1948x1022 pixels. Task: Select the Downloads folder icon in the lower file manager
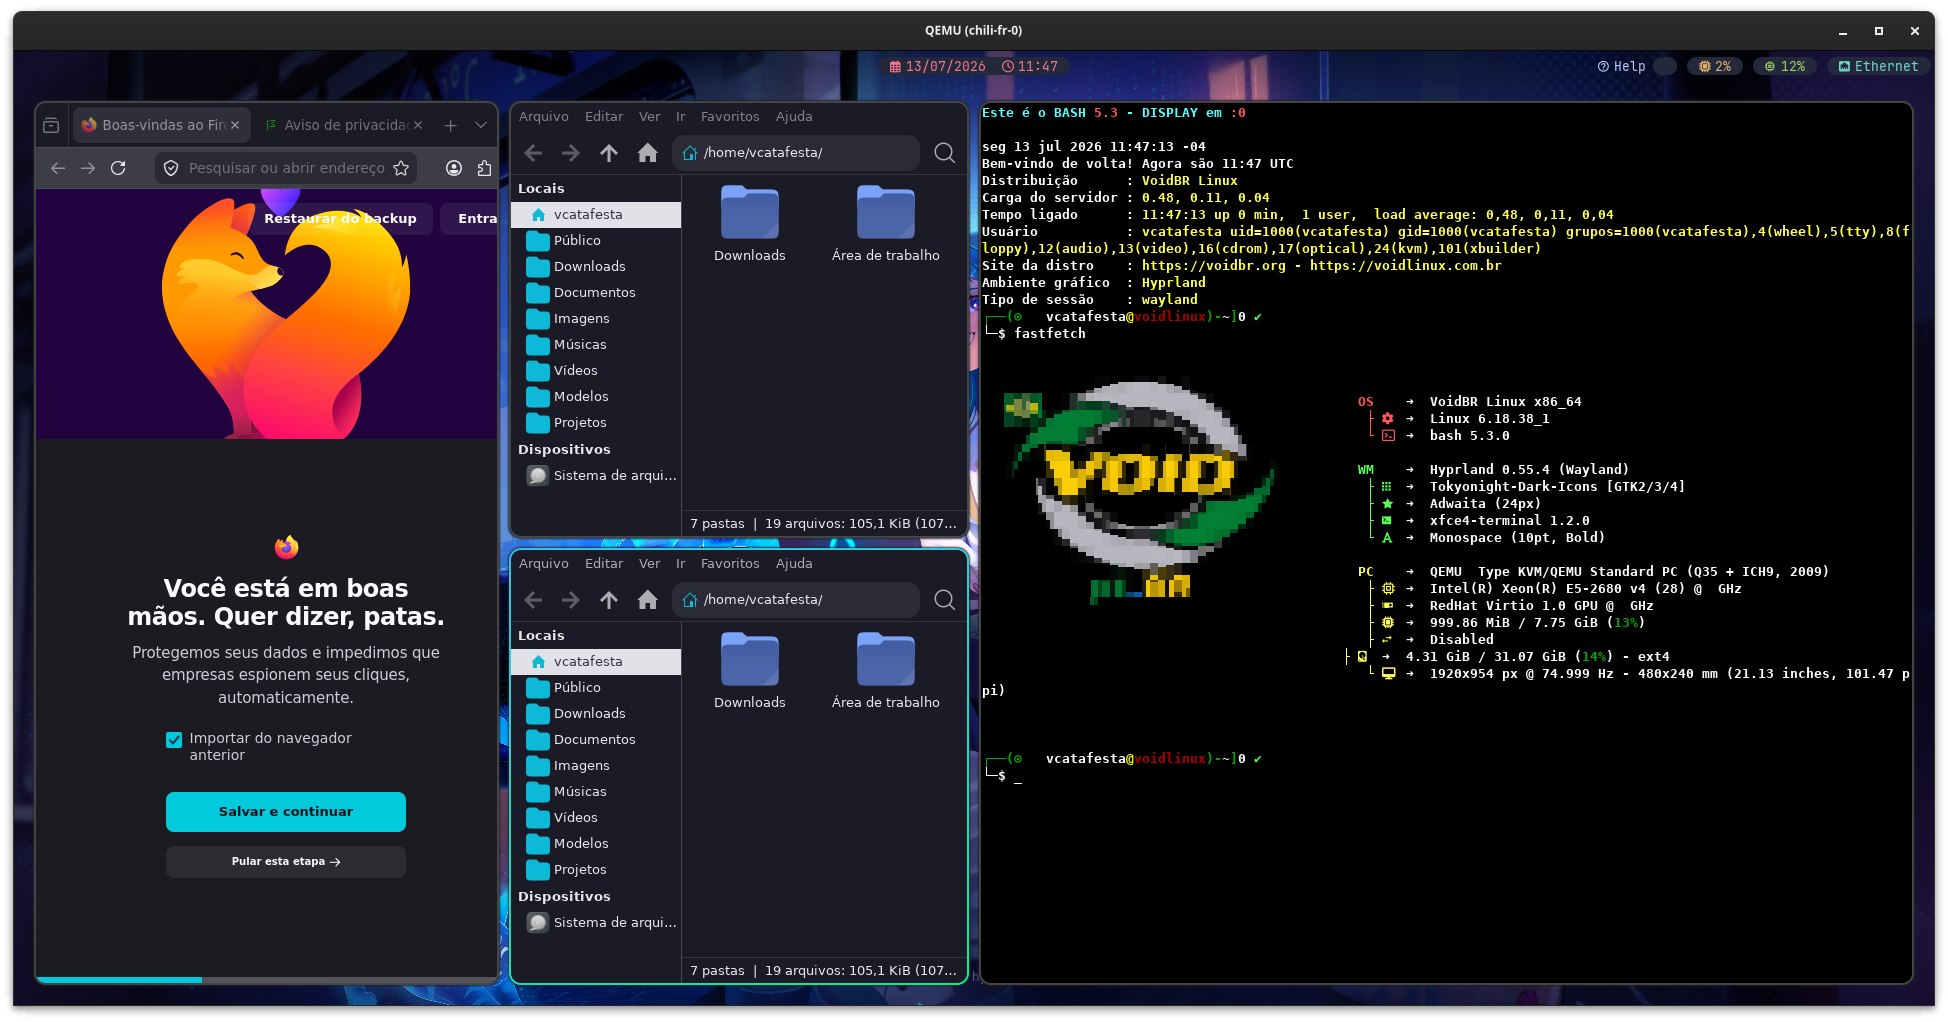coord(750,659)
